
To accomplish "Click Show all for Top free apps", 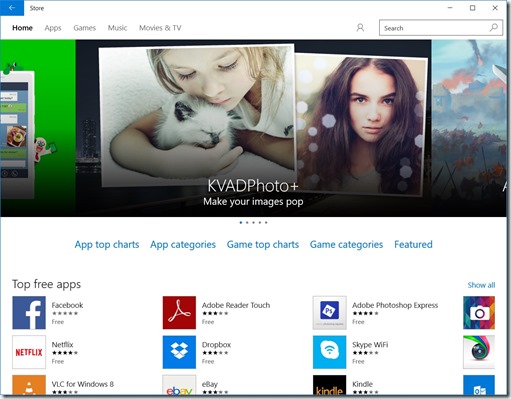I will pyautogui.click(x=481, y=285).
